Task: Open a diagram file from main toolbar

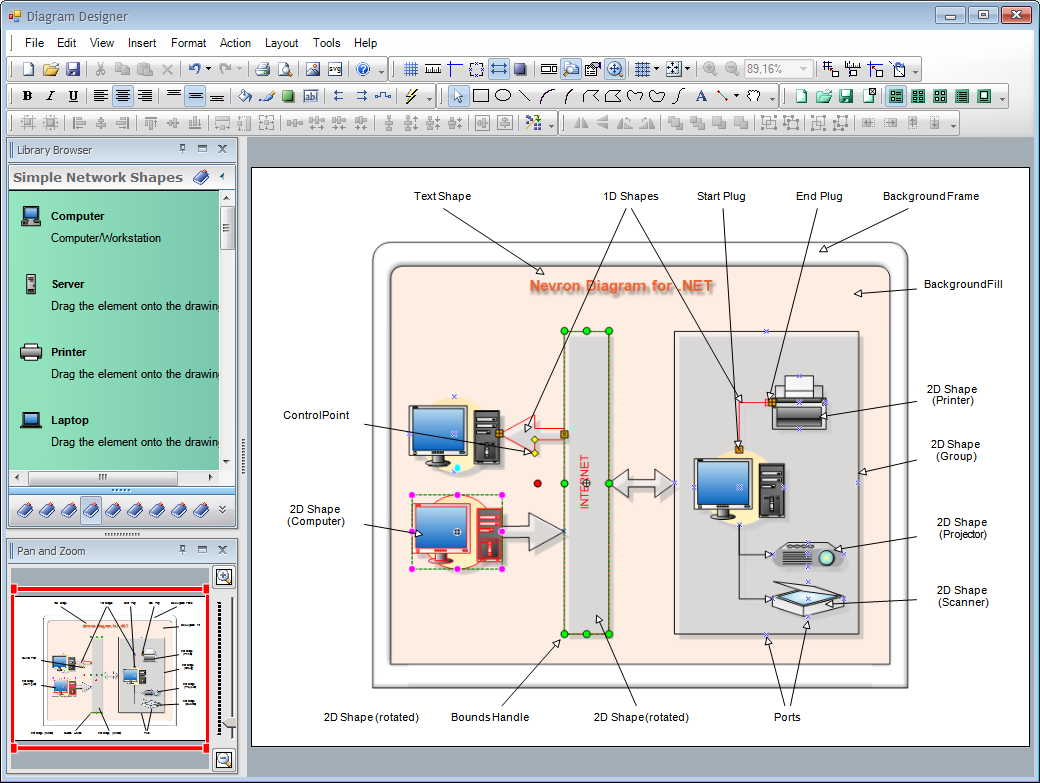Action: coord(51,69)
